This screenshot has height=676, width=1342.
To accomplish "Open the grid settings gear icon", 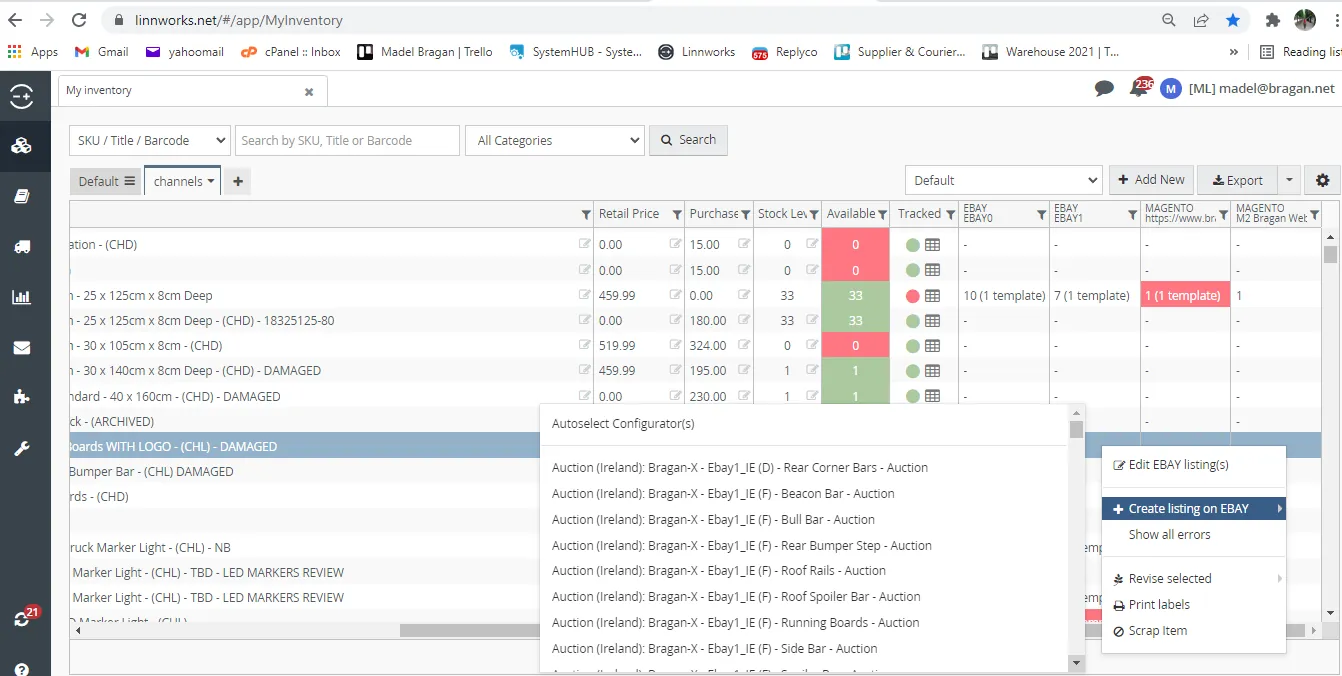I will (1323, 180).
